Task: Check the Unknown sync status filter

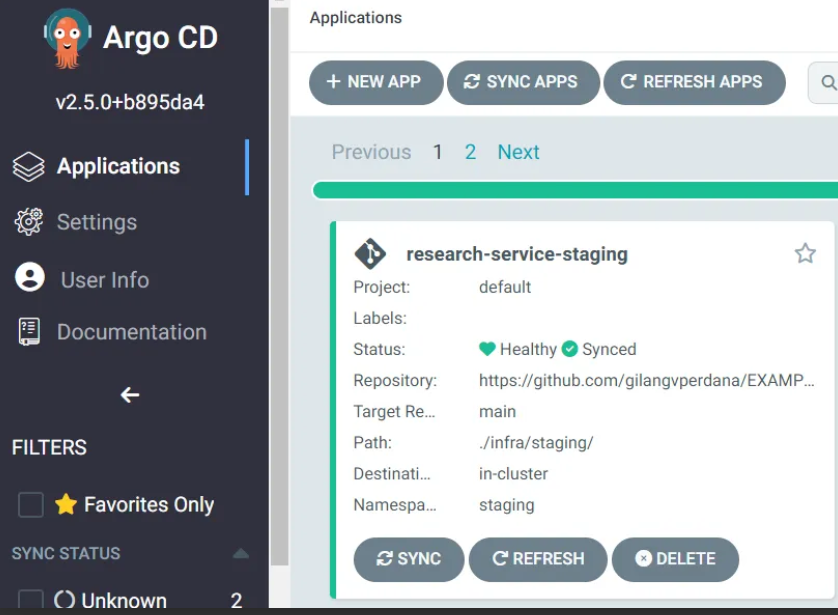Action: click(x=31, y=600)
